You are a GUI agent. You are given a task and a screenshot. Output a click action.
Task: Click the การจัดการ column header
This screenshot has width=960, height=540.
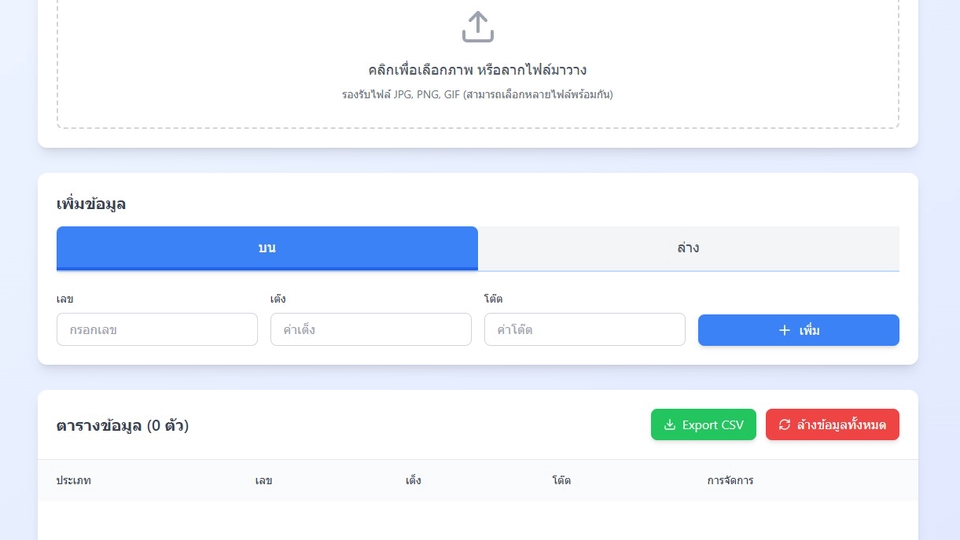(x=730, y=481)
